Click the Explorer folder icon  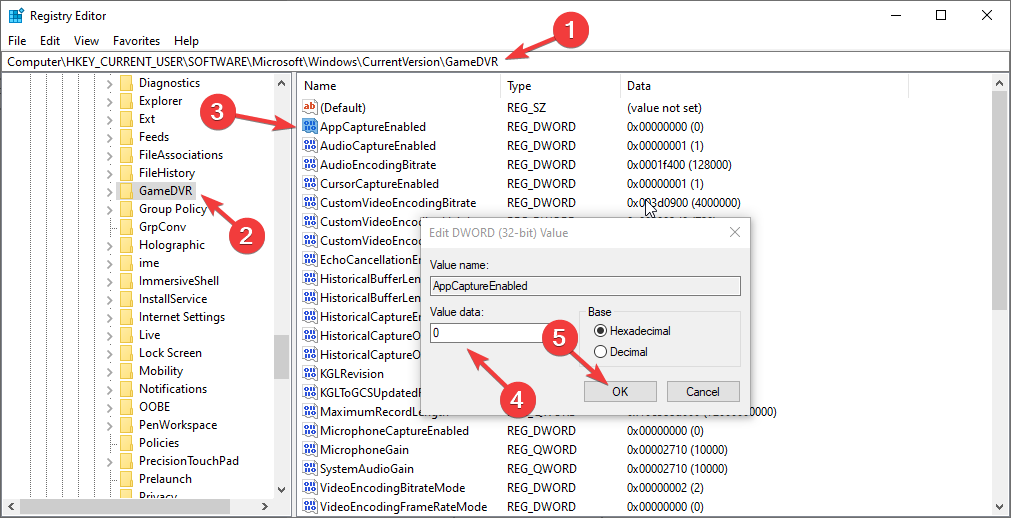click(126, 101)
